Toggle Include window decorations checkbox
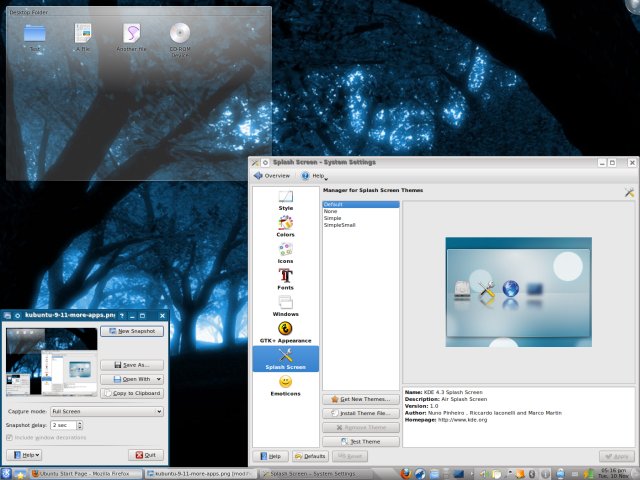 coord(11,438)
